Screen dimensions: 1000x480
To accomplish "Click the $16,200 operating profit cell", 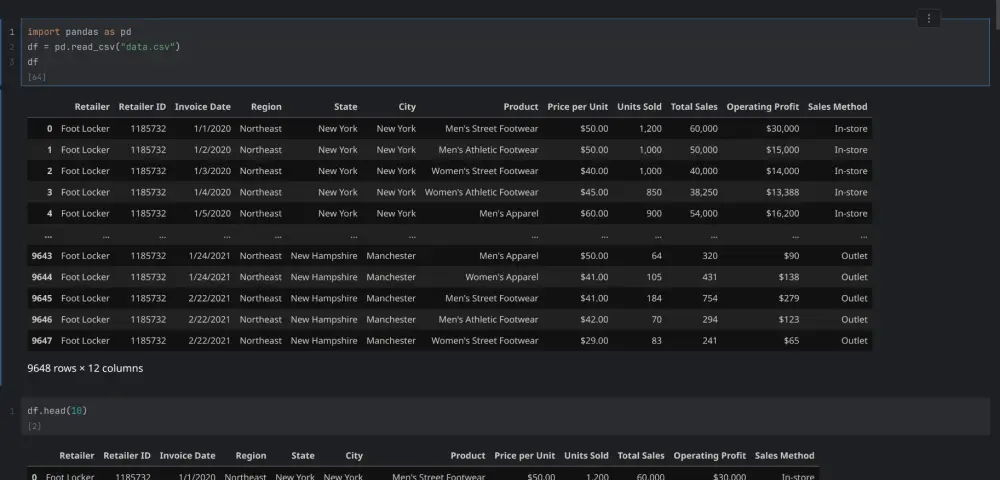I will (x=783, y=214).
